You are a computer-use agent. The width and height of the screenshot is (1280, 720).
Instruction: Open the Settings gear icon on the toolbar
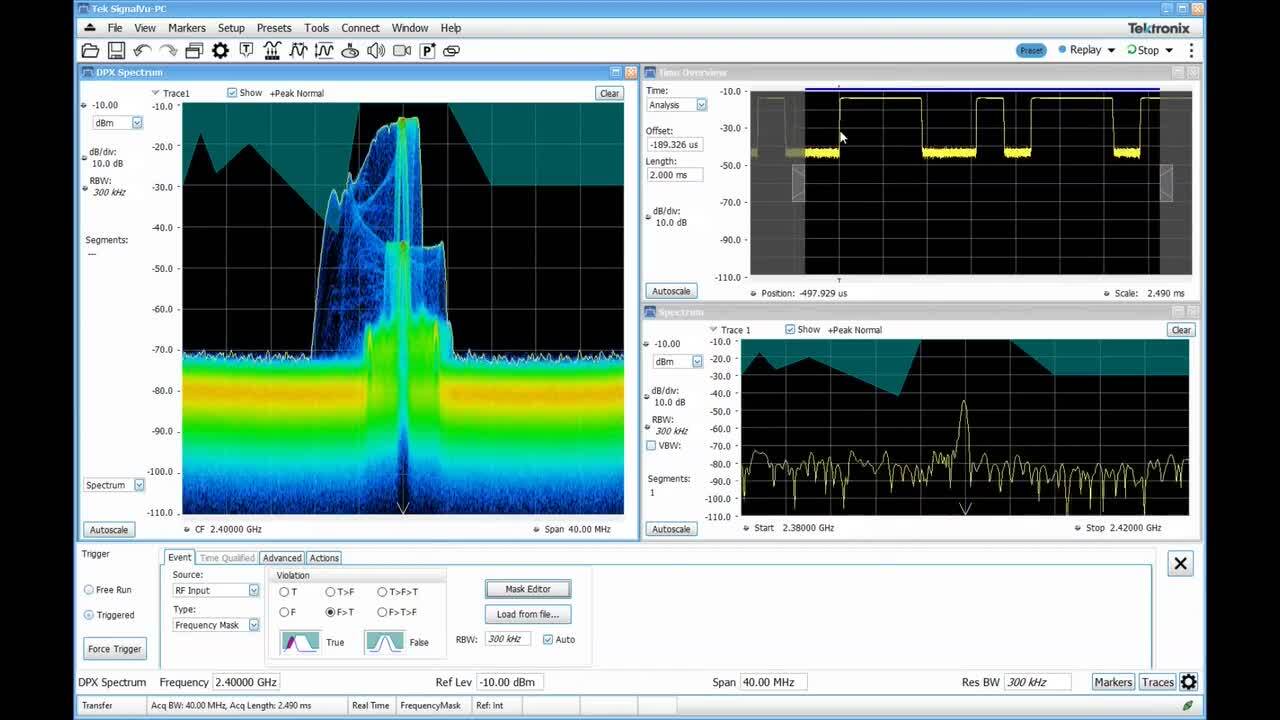tap(219, 50)
